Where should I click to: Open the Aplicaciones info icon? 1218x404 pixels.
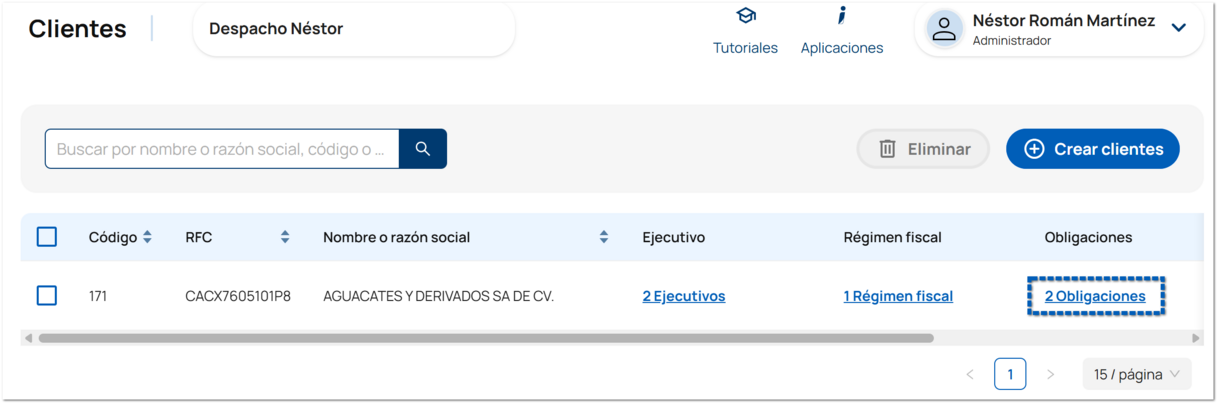(842, 16)
